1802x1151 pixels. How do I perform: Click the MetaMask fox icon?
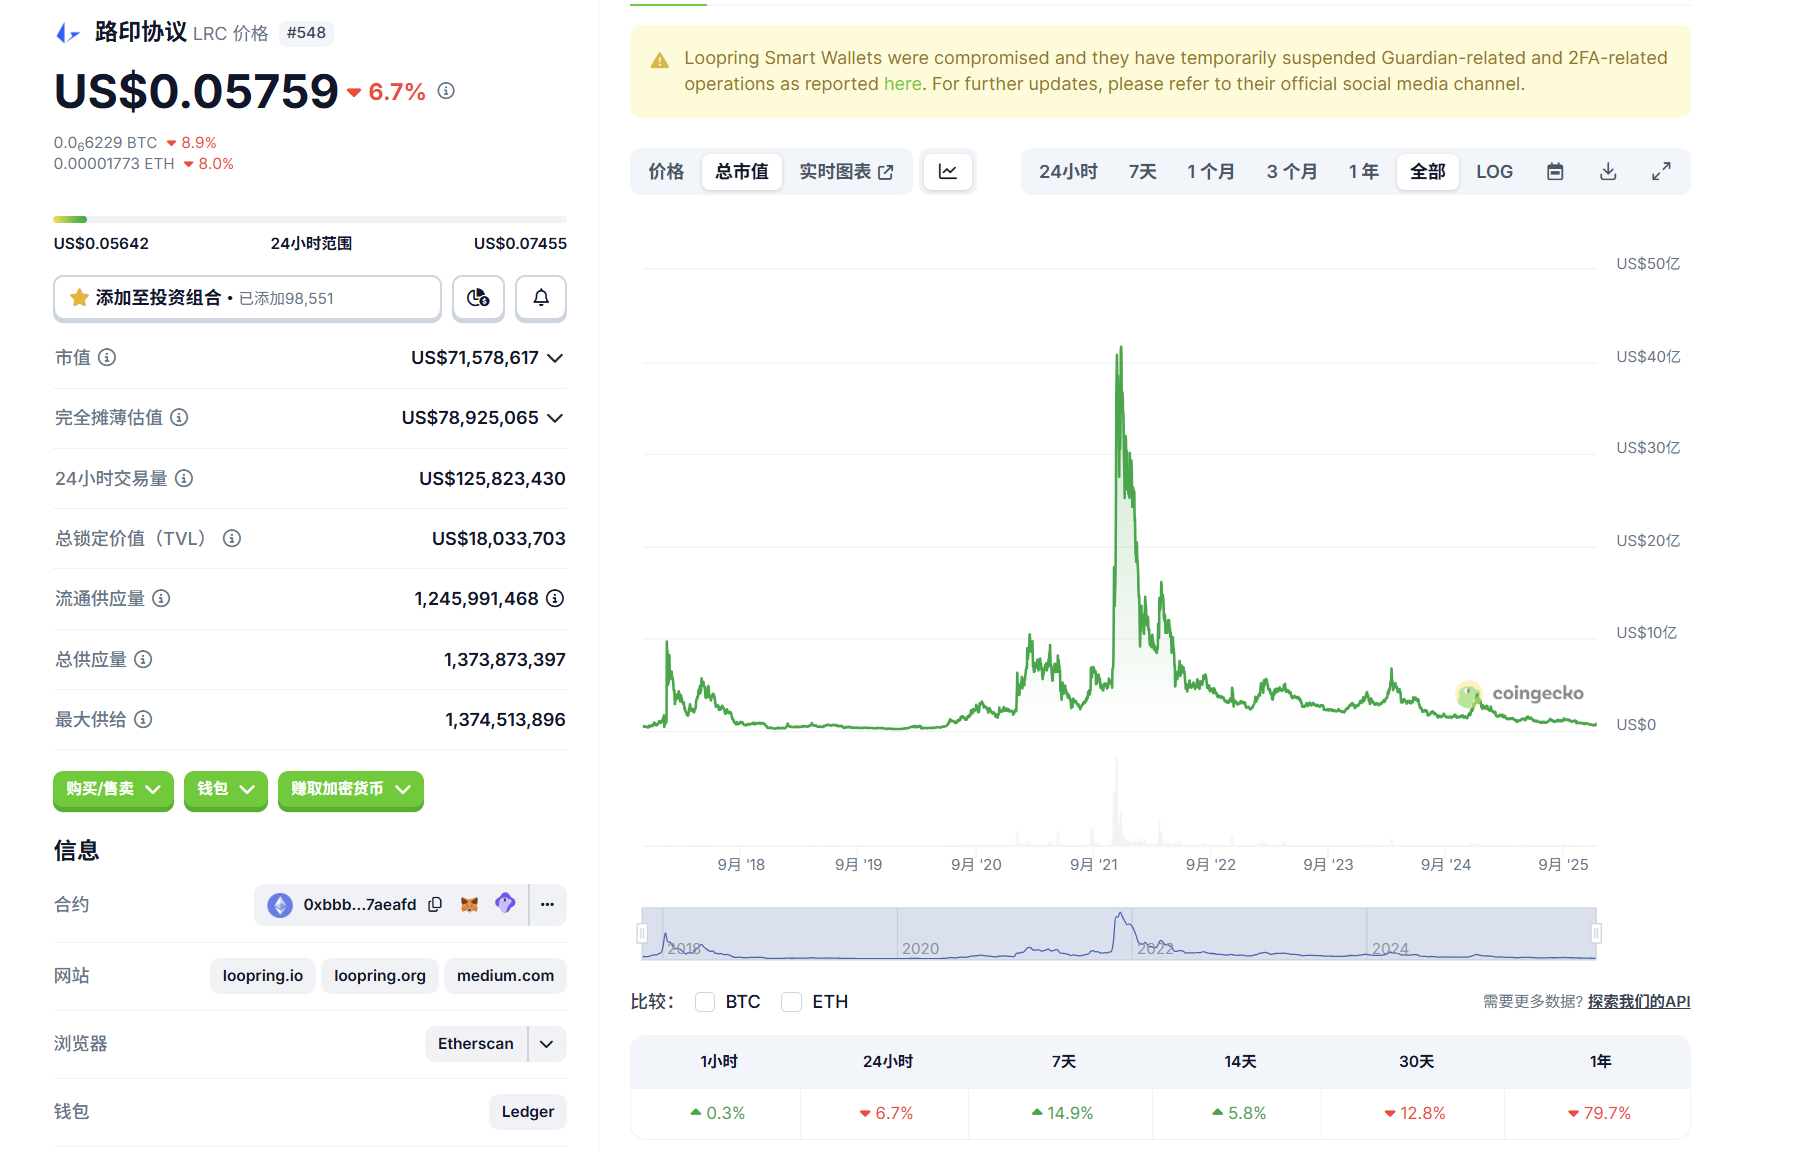469,905
